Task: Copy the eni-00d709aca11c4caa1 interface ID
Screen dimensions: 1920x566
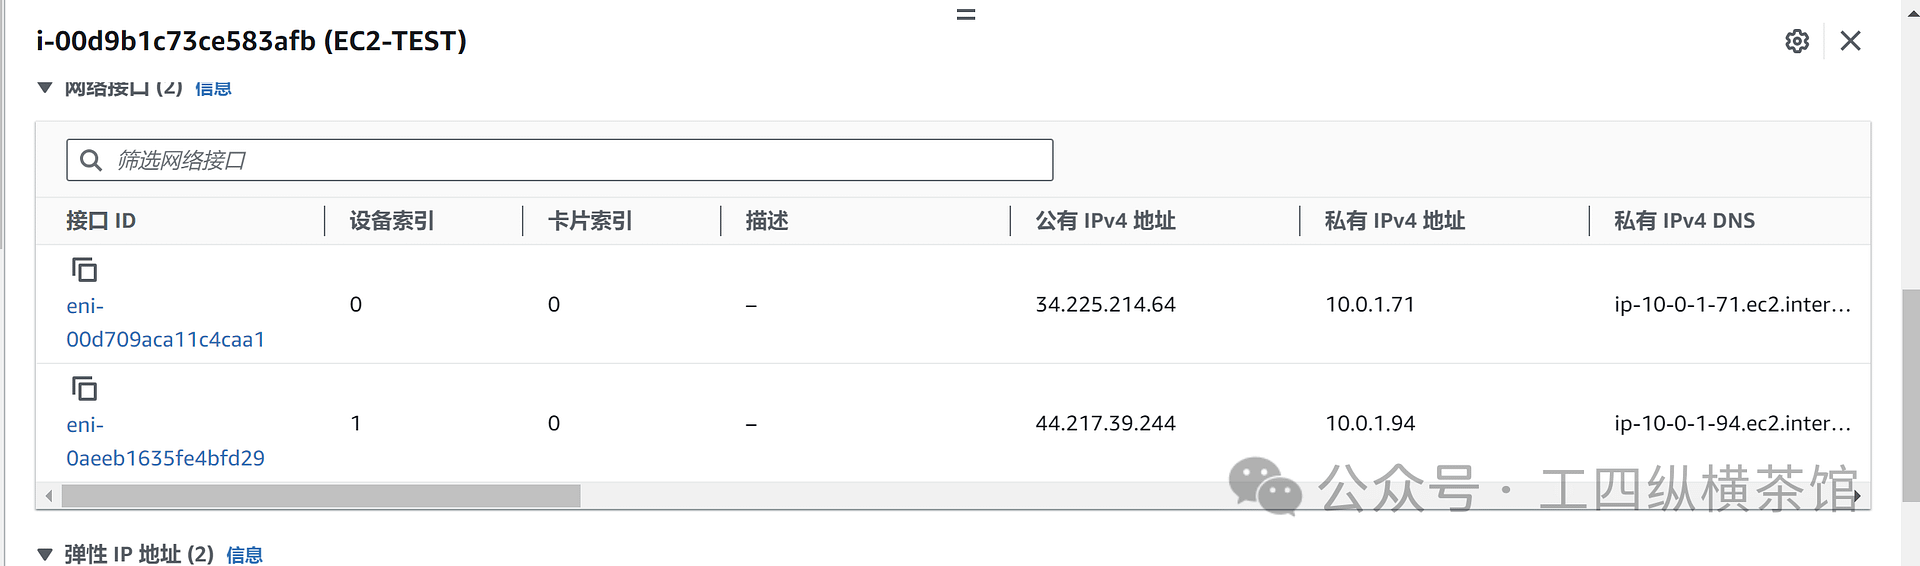Action: tap(84, 270)
